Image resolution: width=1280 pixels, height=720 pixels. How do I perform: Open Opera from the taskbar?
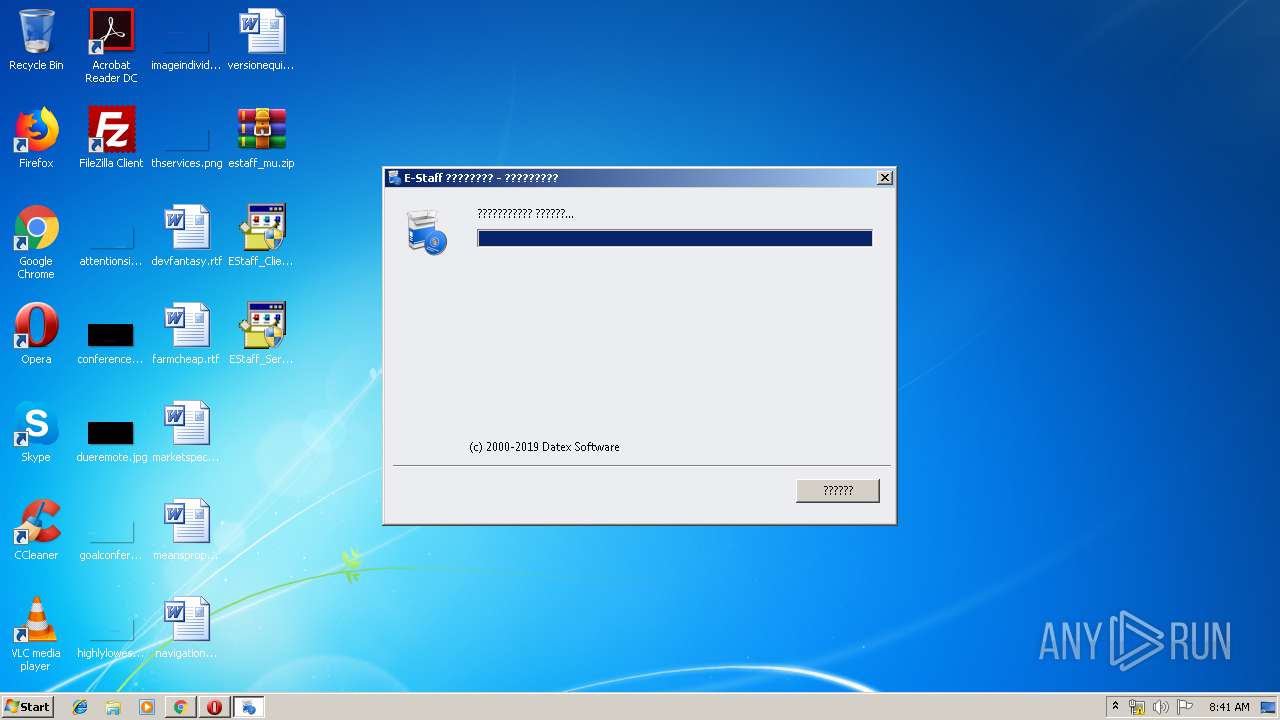click(214, 707)
